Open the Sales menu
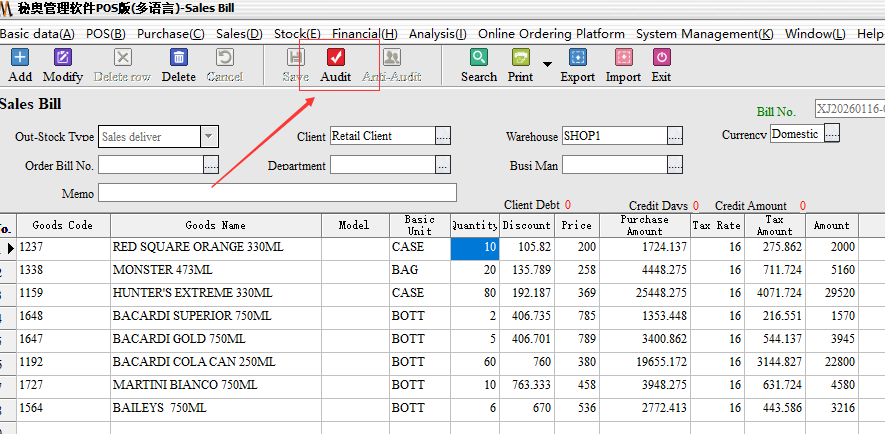 [239, 34]
